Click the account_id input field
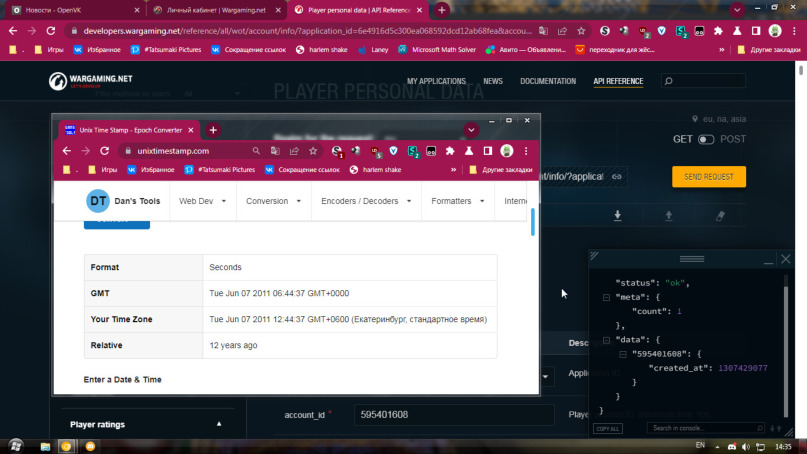807x454 pixels. [454, 415]
